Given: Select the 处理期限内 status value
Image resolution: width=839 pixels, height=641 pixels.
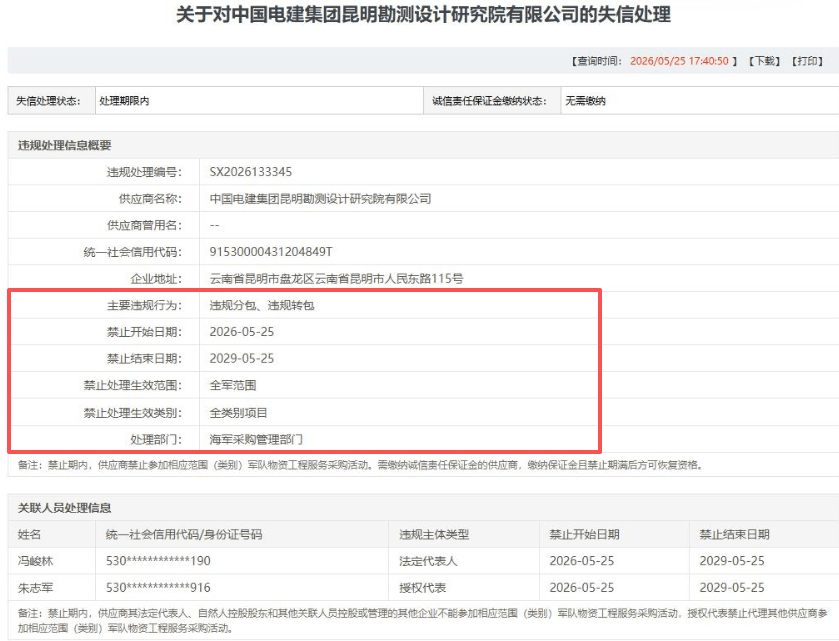Looking at the screenshot, I should [124, 101].
